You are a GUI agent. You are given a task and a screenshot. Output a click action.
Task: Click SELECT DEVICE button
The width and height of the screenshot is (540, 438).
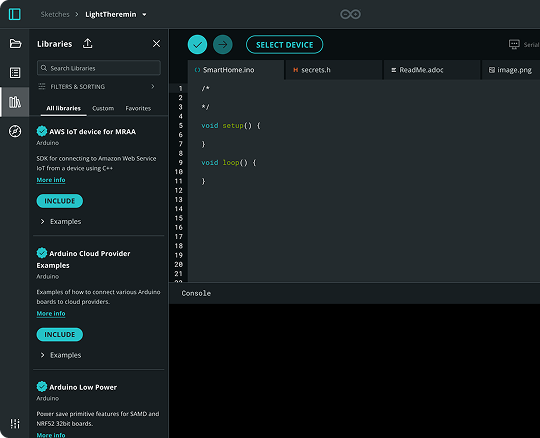[284, 45]
